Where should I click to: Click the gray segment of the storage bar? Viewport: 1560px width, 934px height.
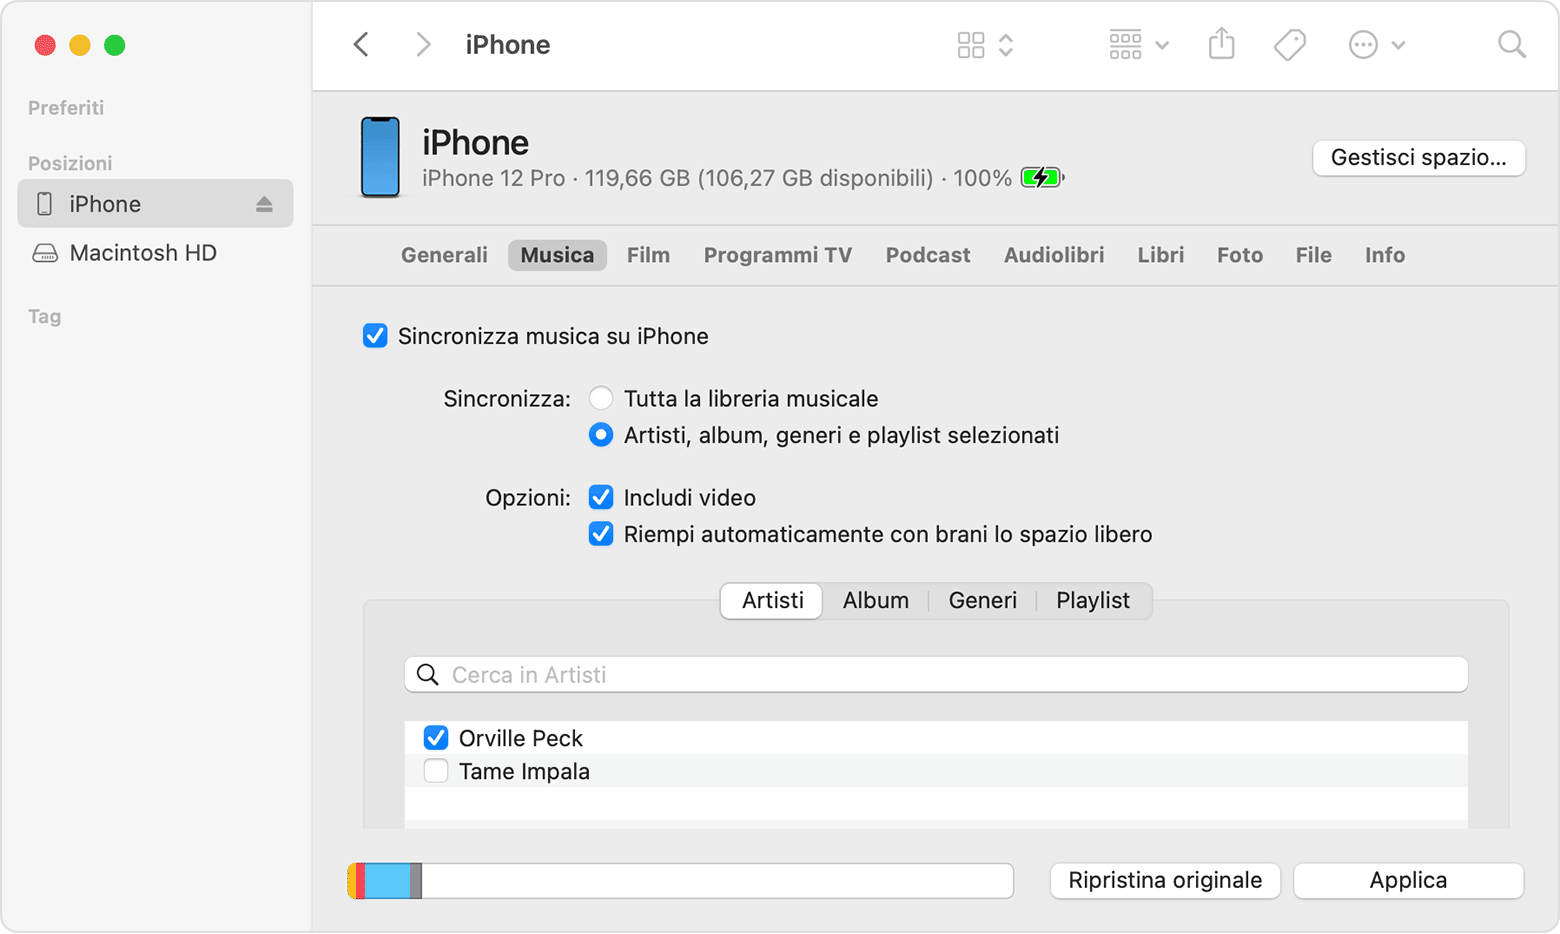coord(416,881)
